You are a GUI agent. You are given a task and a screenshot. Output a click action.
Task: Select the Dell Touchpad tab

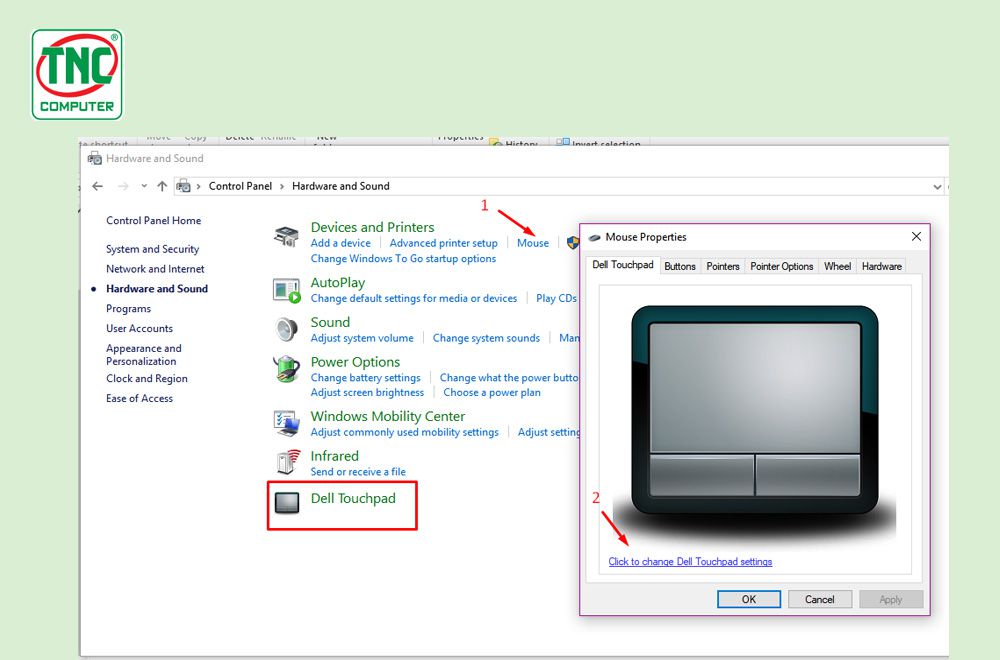pos(622,265)
